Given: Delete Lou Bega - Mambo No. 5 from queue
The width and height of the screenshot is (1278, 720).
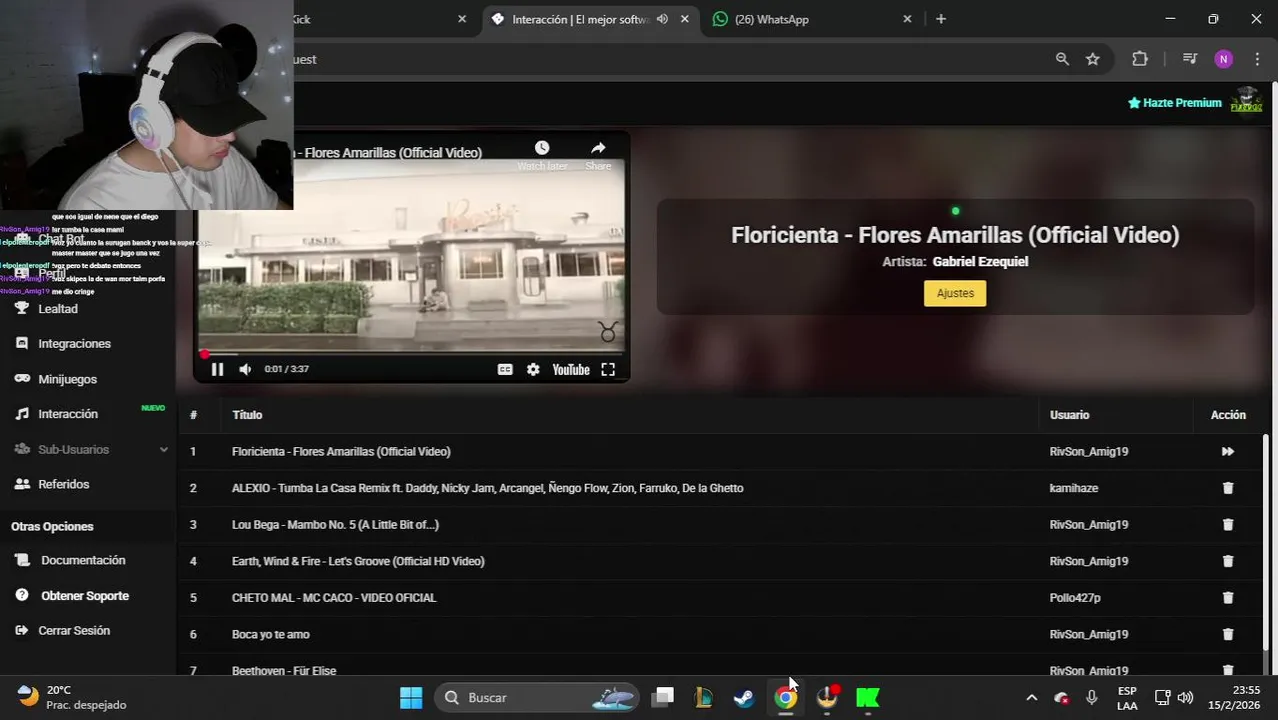Looking at the screenshot, I should click(1228, 525).
